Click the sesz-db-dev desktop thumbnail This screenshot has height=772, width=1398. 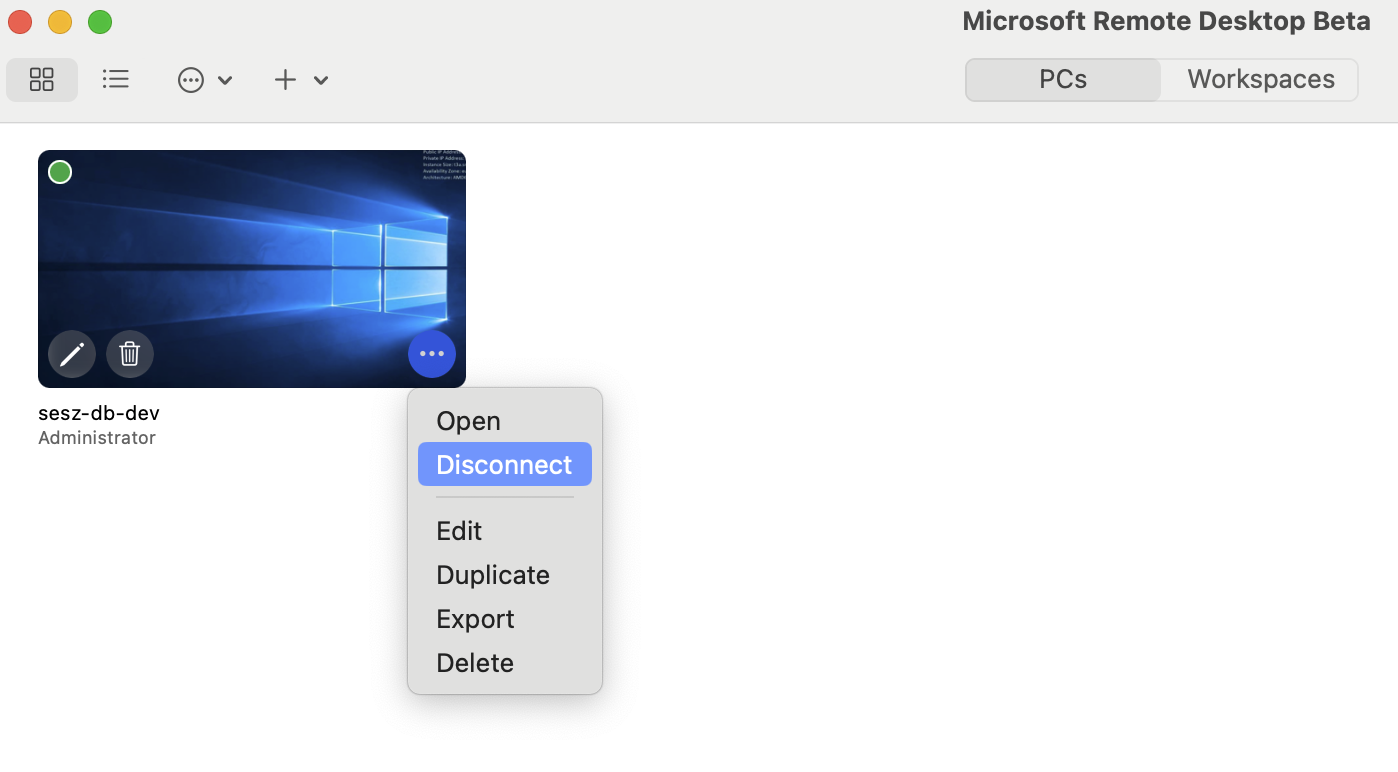pyautogui.click(x=252, y=250)
